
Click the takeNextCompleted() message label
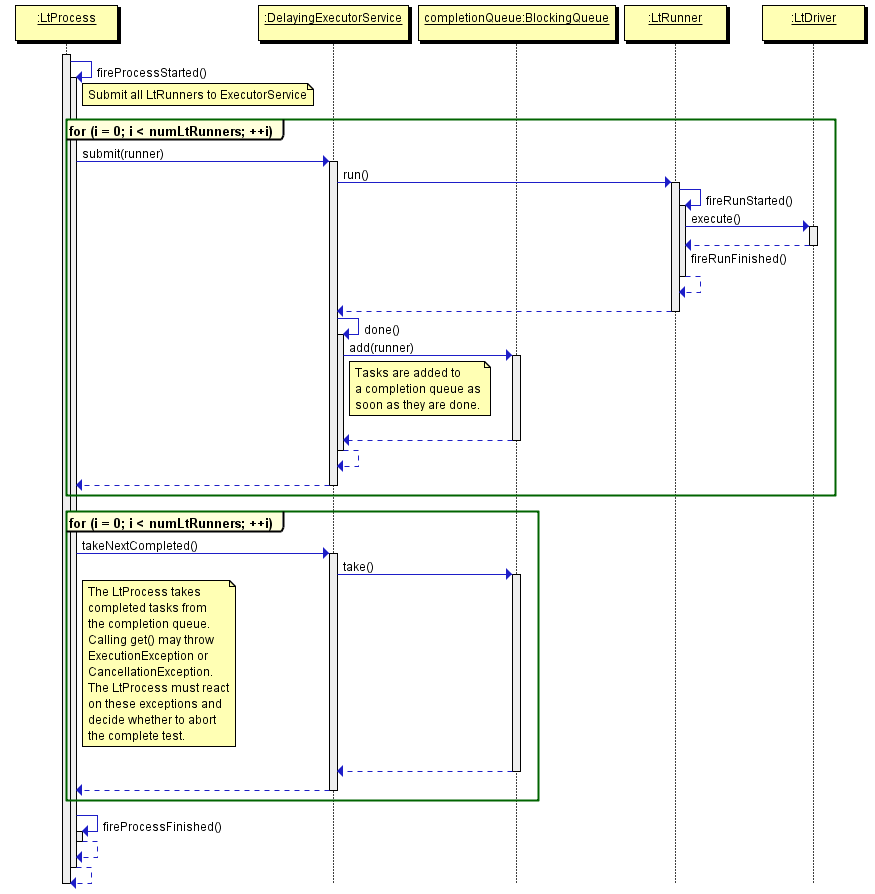[139, 546]
